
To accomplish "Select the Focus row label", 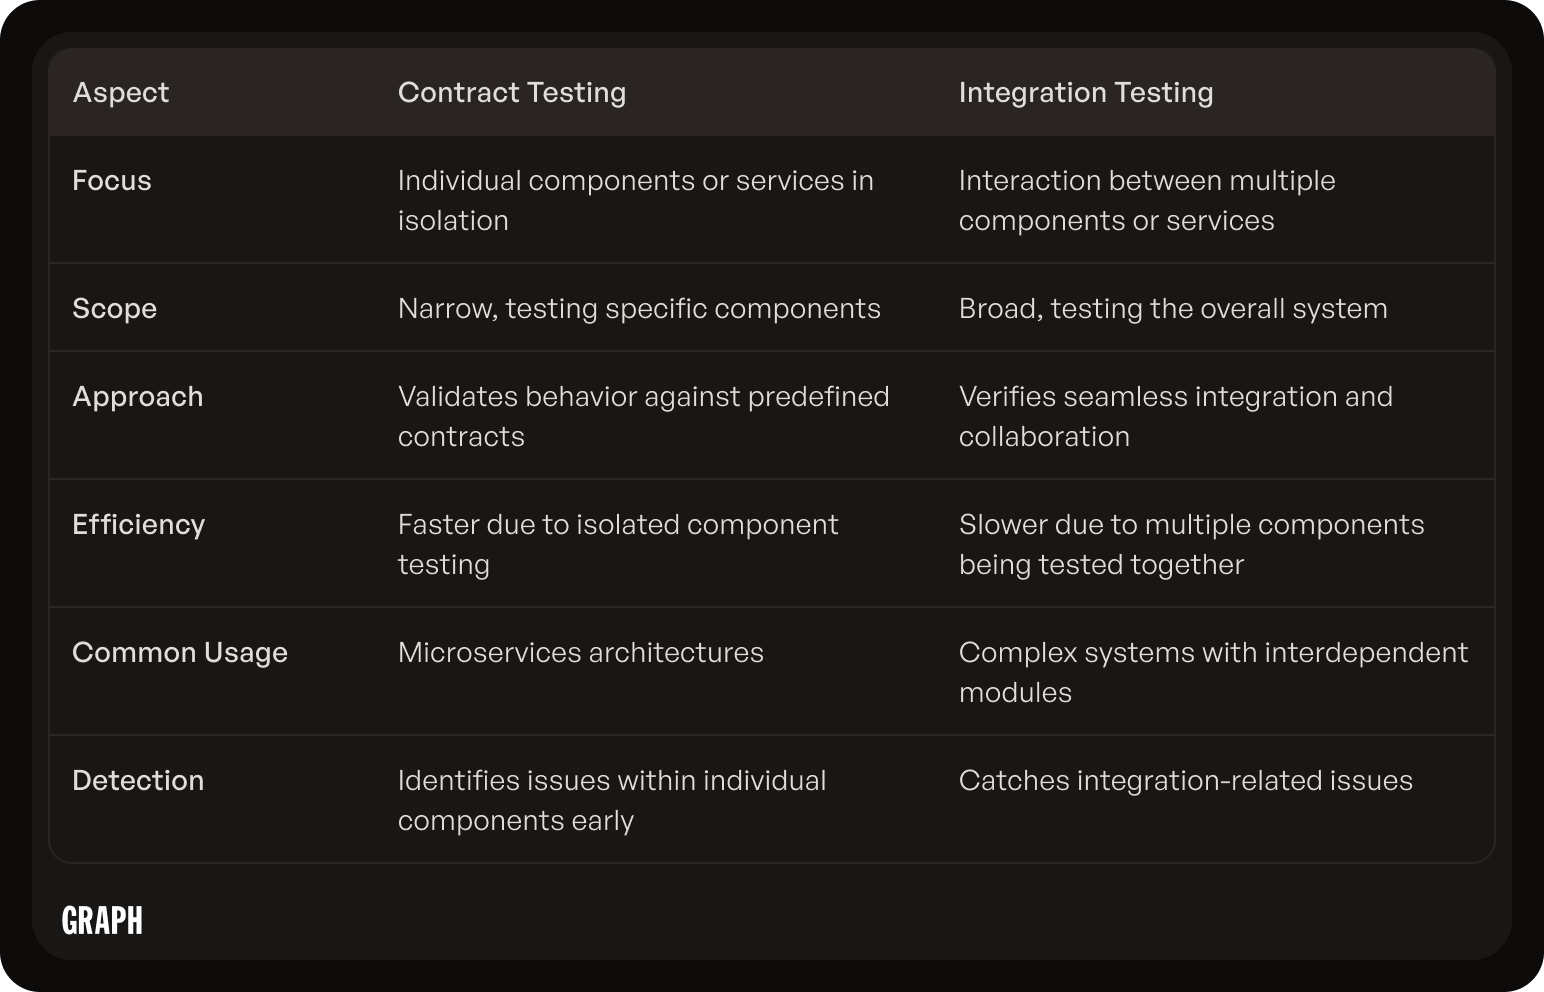I will click(x=112, y=180).
